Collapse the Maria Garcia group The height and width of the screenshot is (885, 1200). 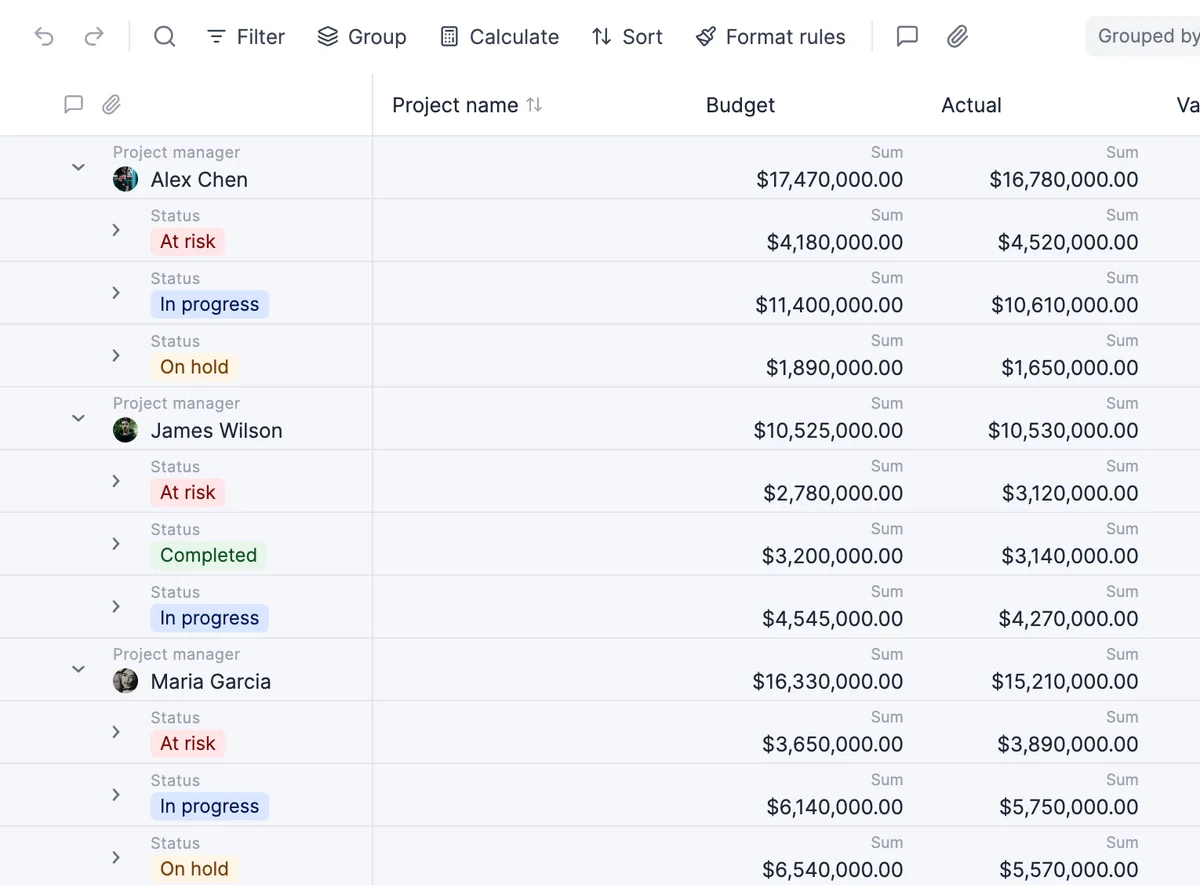click(x=78, y=669)
